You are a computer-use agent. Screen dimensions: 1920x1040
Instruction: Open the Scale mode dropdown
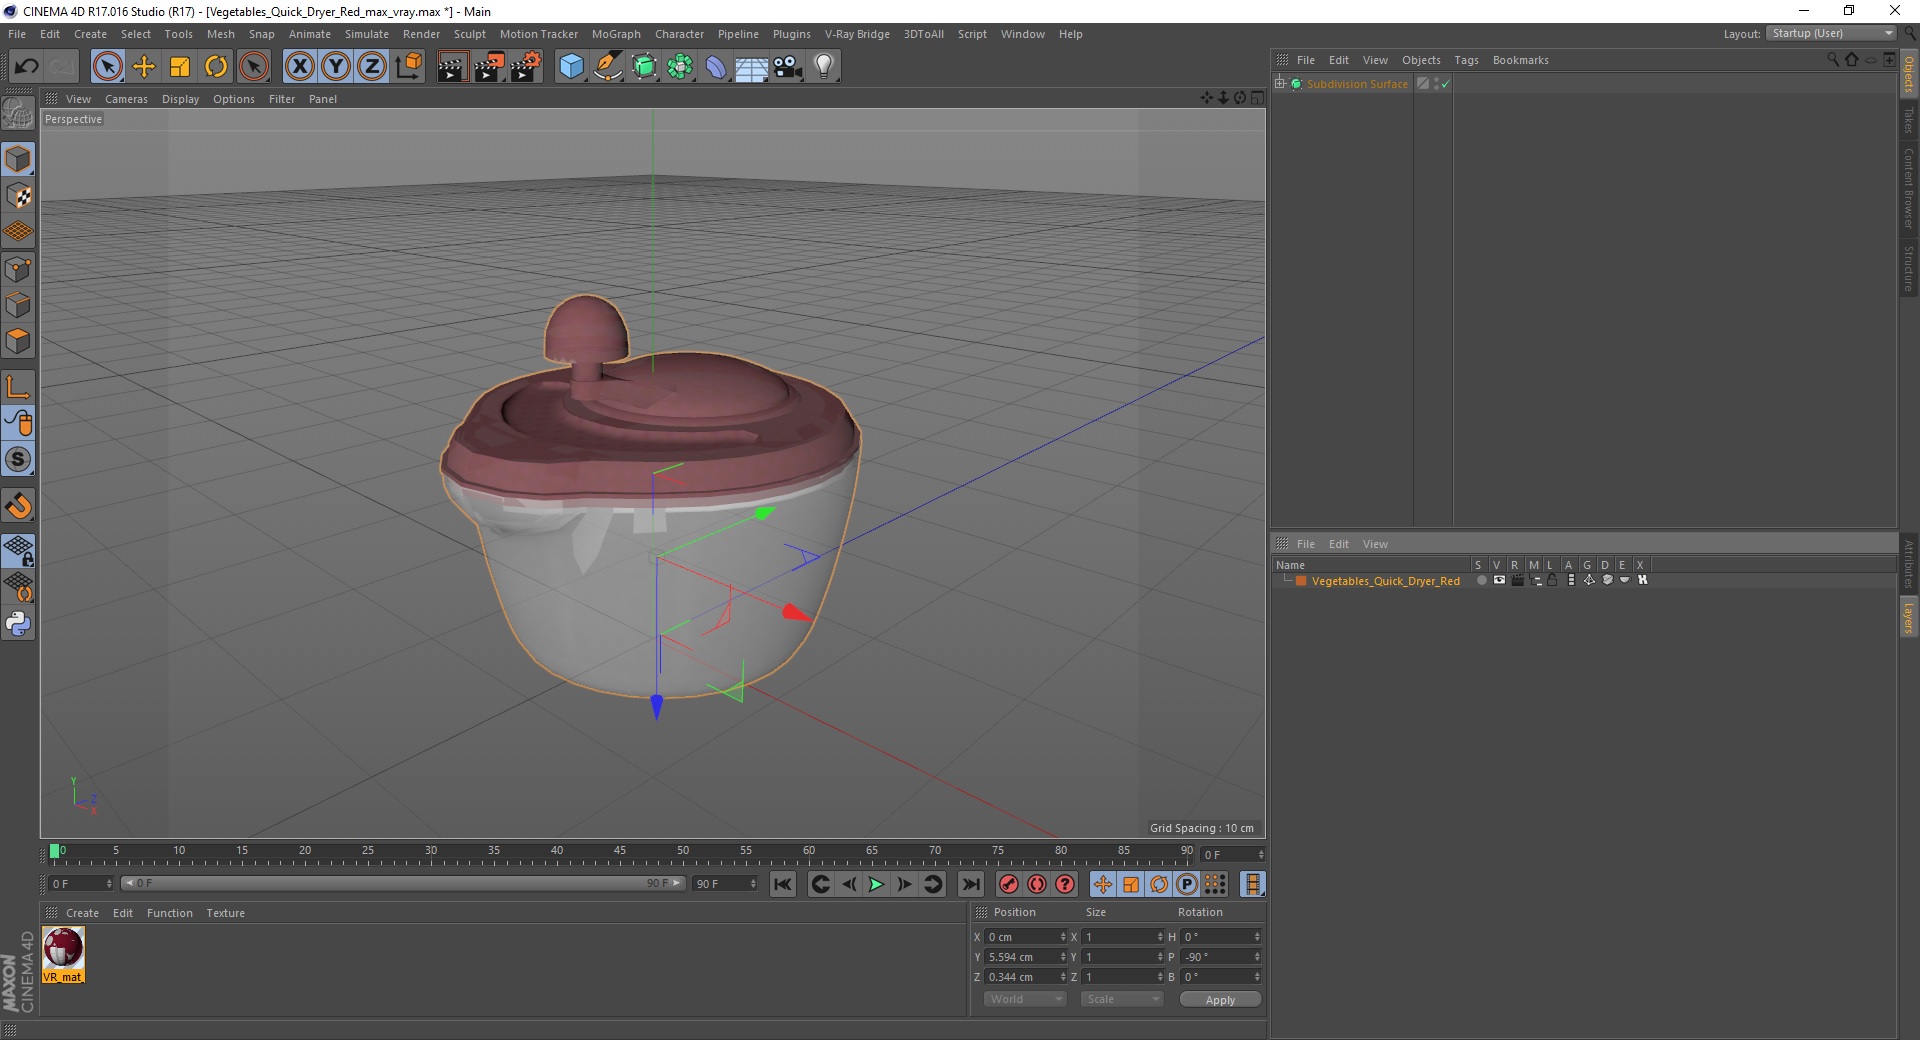pos(1122,999)
